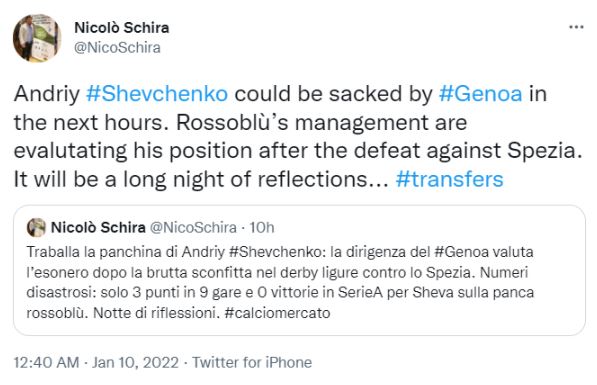Open the Nicolò Schira display name at top

click(x=121, y=28)
